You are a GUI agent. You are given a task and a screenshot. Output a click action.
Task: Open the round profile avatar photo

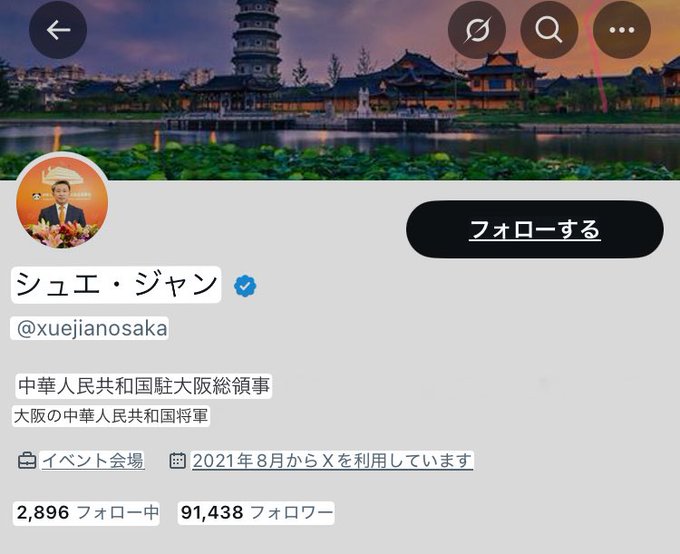pyautogui.click(x=62, y=202)
